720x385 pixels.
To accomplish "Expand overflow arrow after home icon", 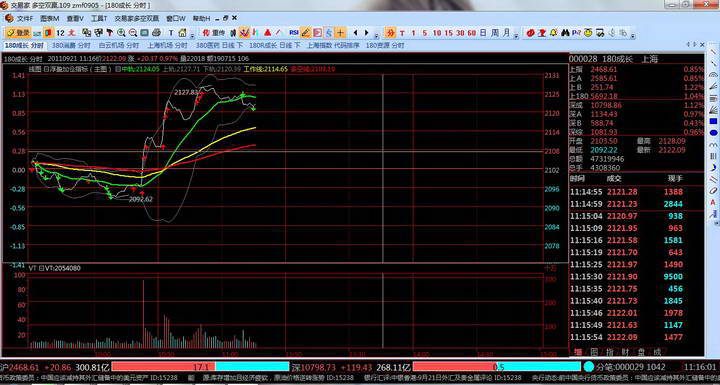I will tap(192, 36).
